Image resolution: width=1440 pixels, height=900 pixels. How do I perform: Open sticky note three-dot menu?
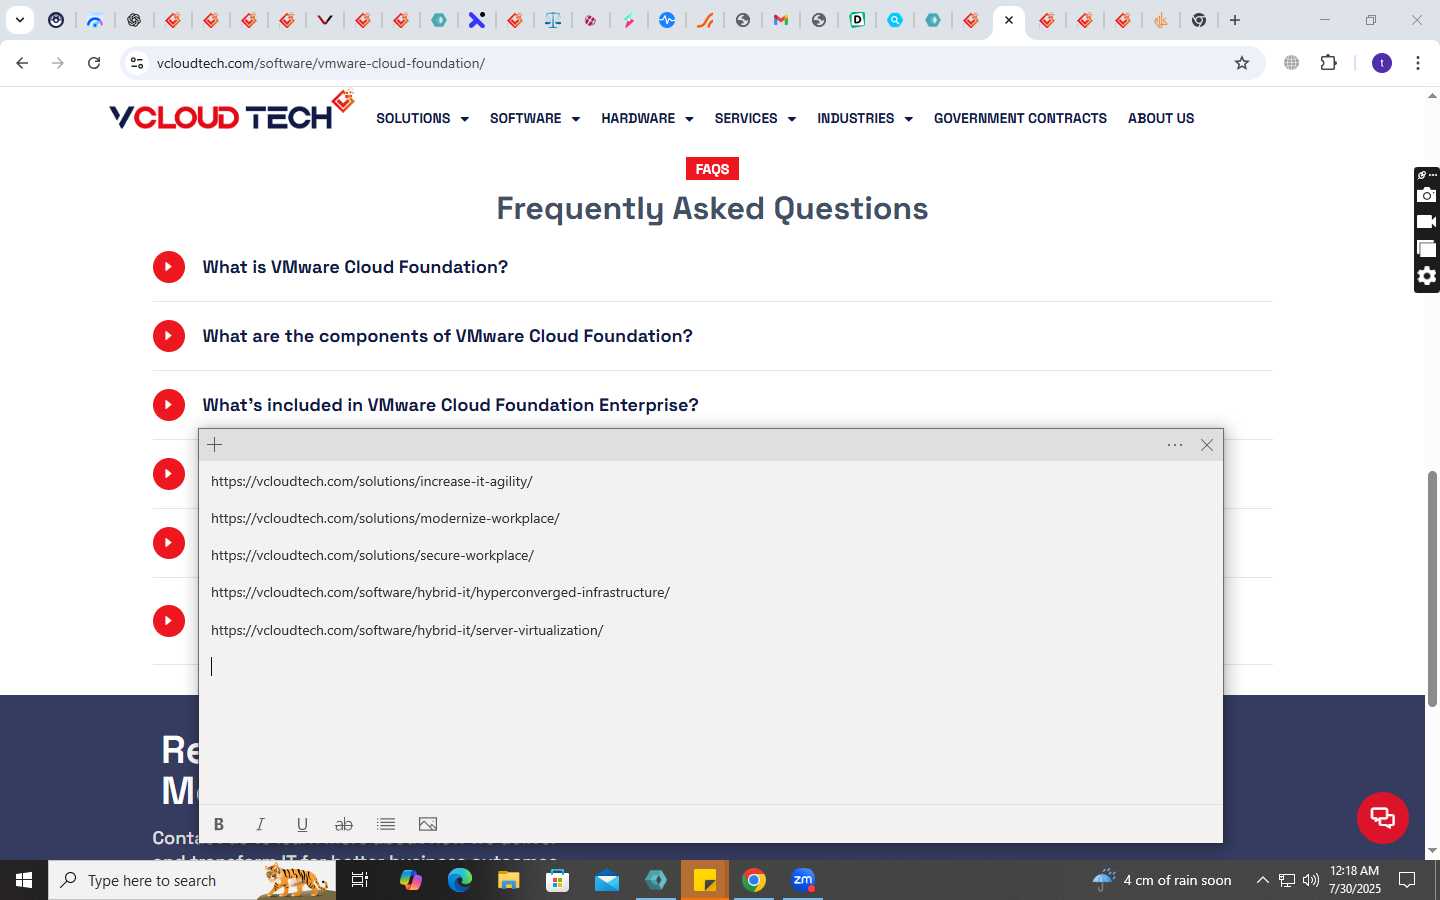pos(1175,445)
